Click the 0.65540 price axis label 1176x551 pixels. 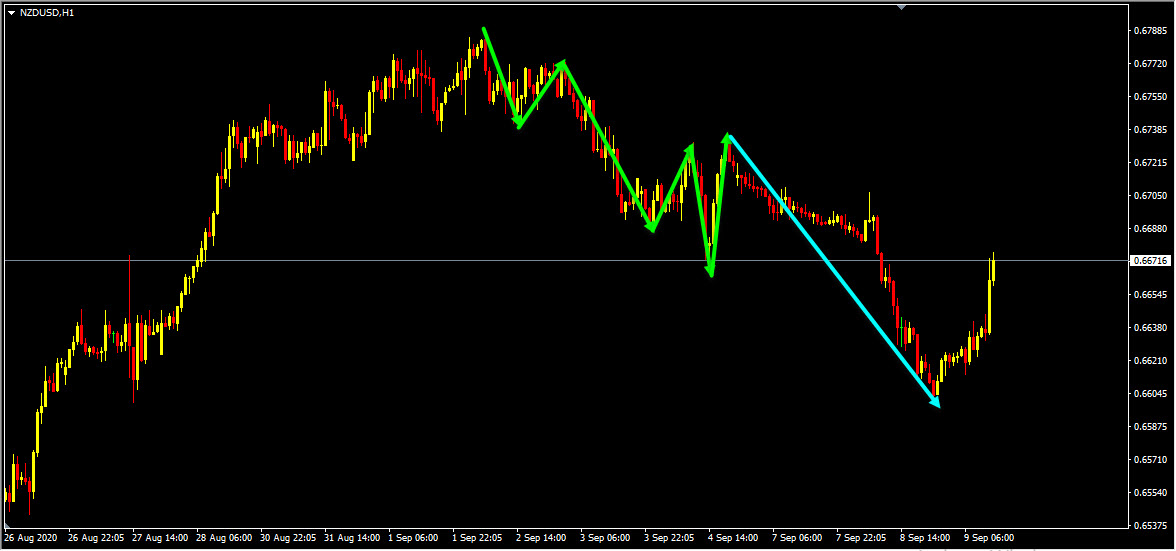[1150, 493]
